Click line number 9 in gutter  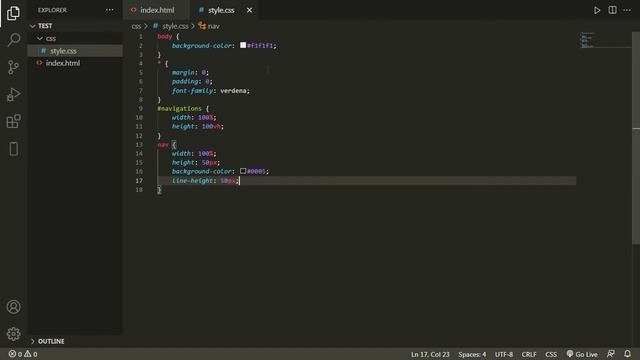pos(140,109)
